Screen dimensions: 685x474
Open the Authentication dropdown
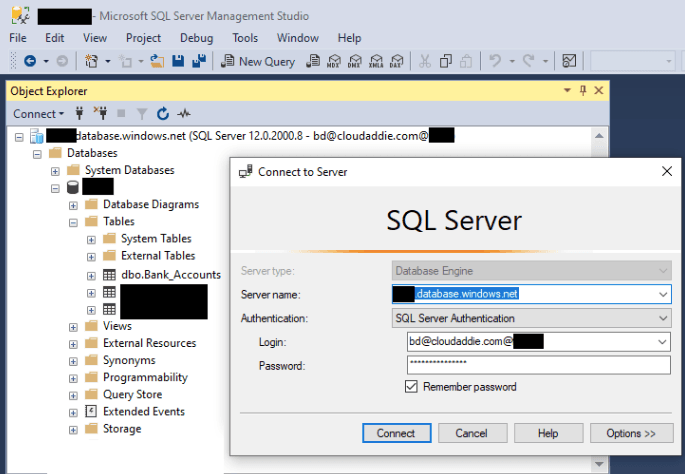coord(663,318)
